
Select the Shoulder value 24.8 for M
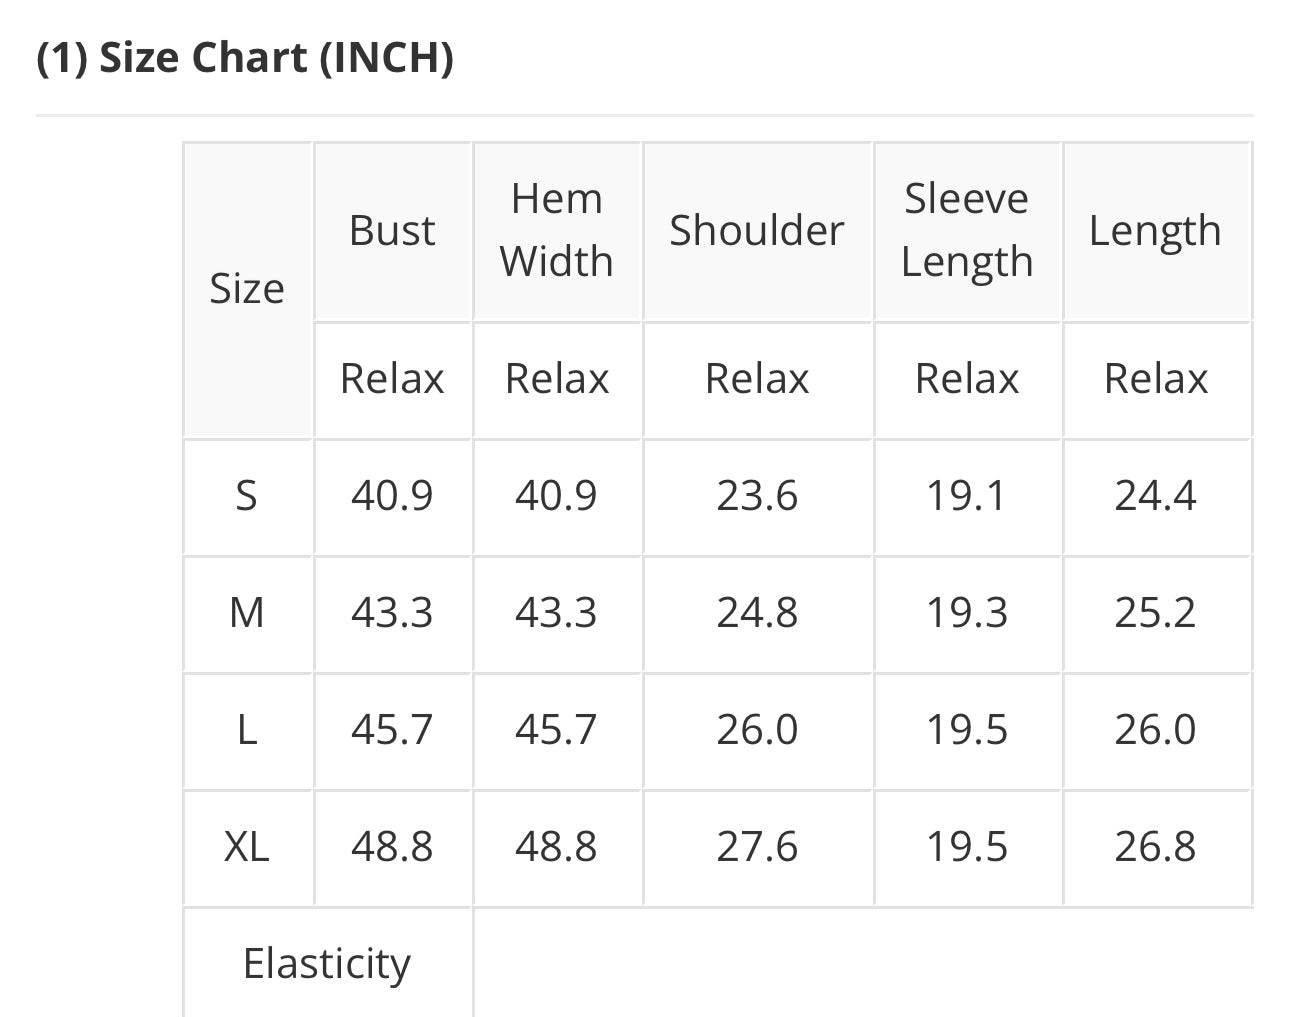pyautogui.click(x=757, y=613)
